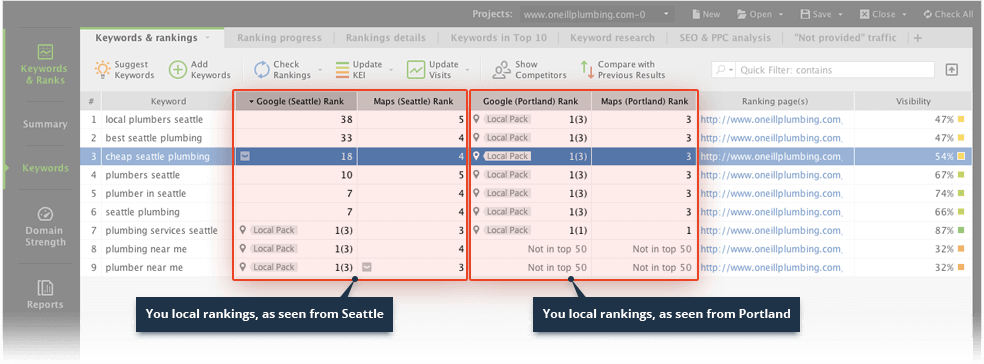This screenshot has height=364, width=984.
Task: Sort by Ranking page(s) column header
Action: (775, 101)
